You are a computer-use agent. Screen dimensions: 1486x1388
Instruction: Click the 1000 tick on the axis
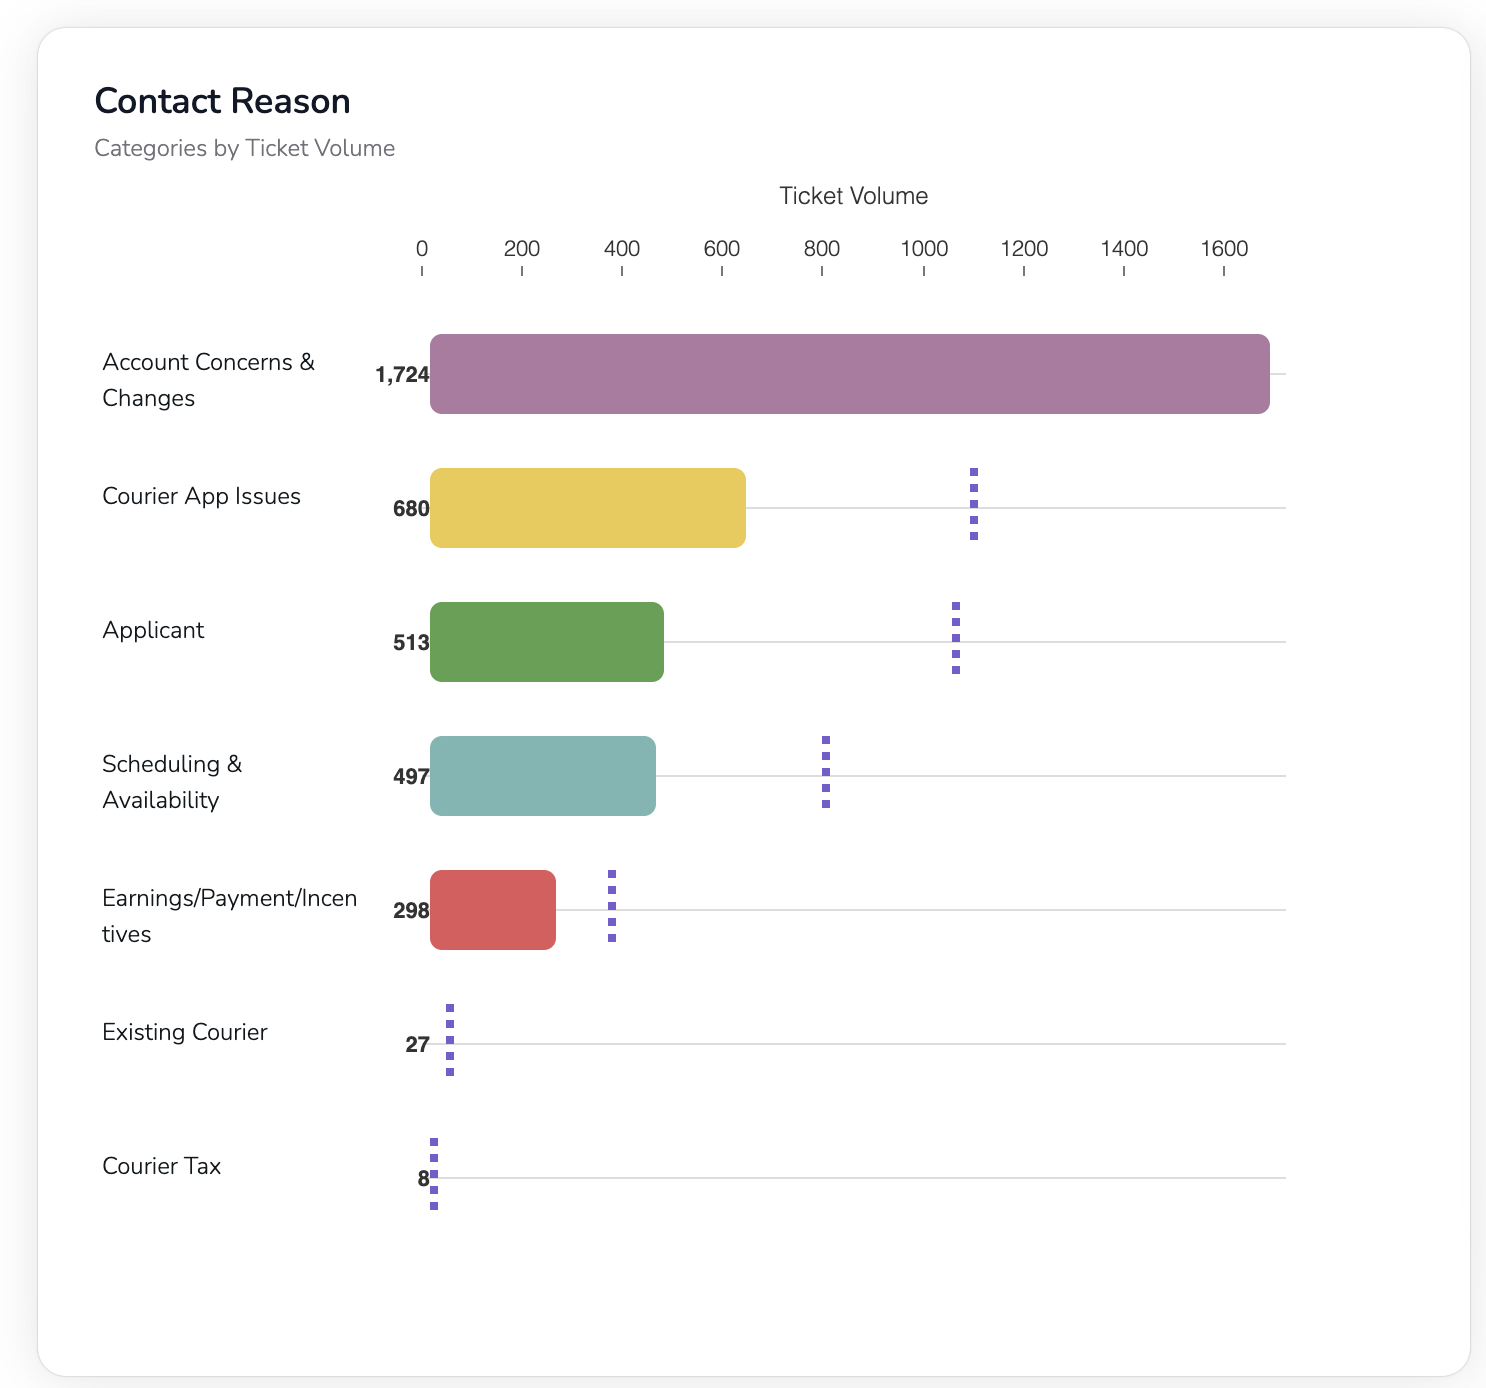coord(924,249)
